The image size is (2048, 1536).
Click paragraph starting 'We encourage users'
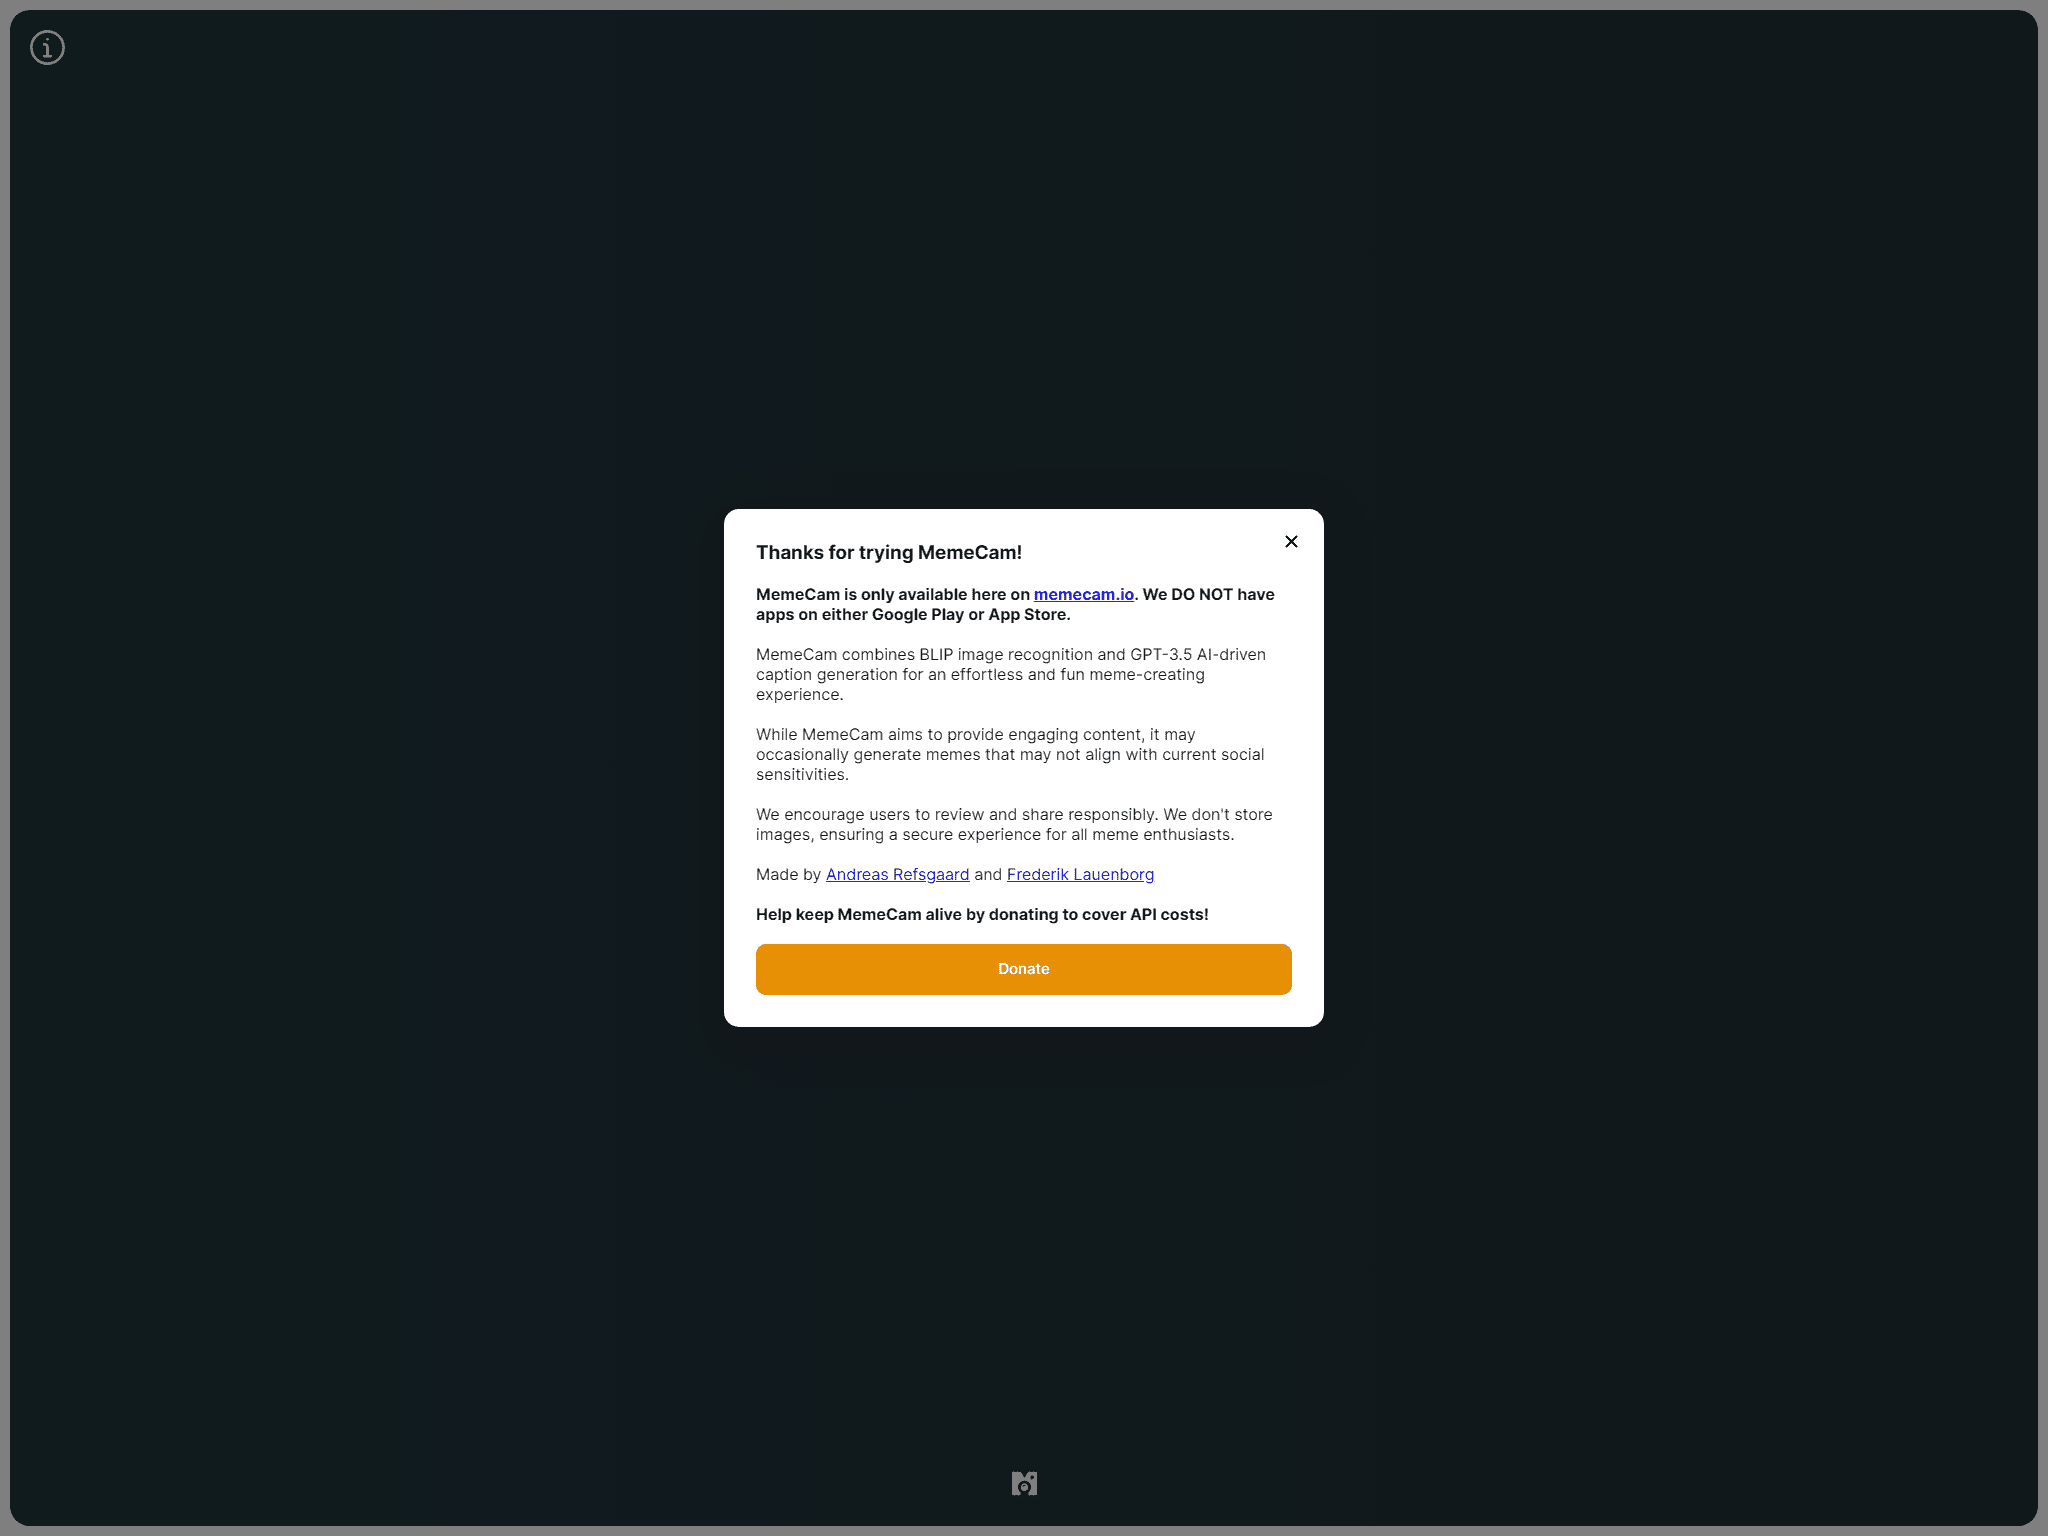point(1014,824)
